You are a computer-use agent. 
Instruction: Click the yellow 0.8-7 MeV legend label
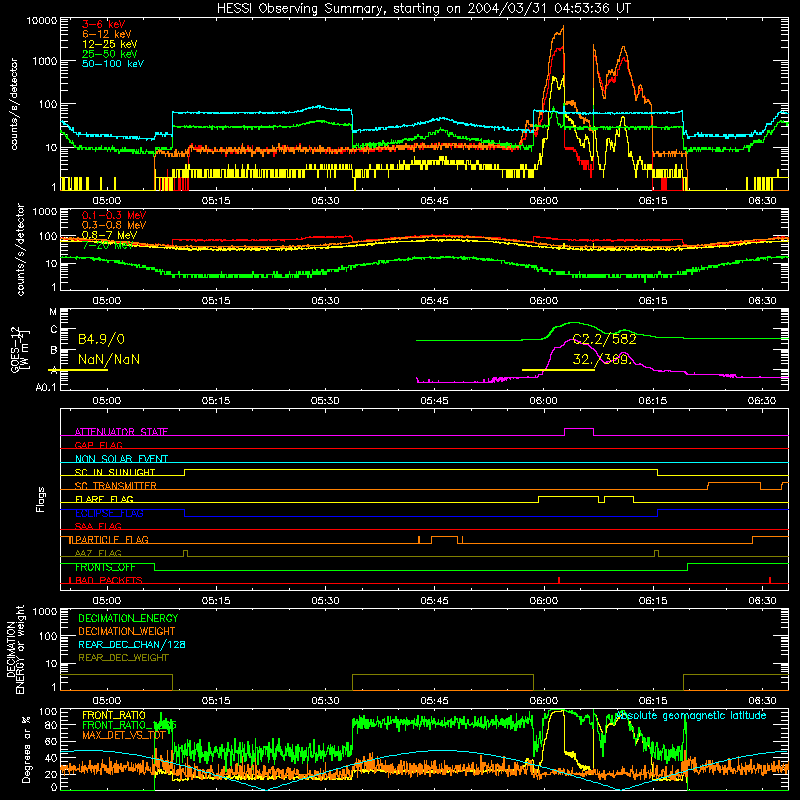pos(109,235)
